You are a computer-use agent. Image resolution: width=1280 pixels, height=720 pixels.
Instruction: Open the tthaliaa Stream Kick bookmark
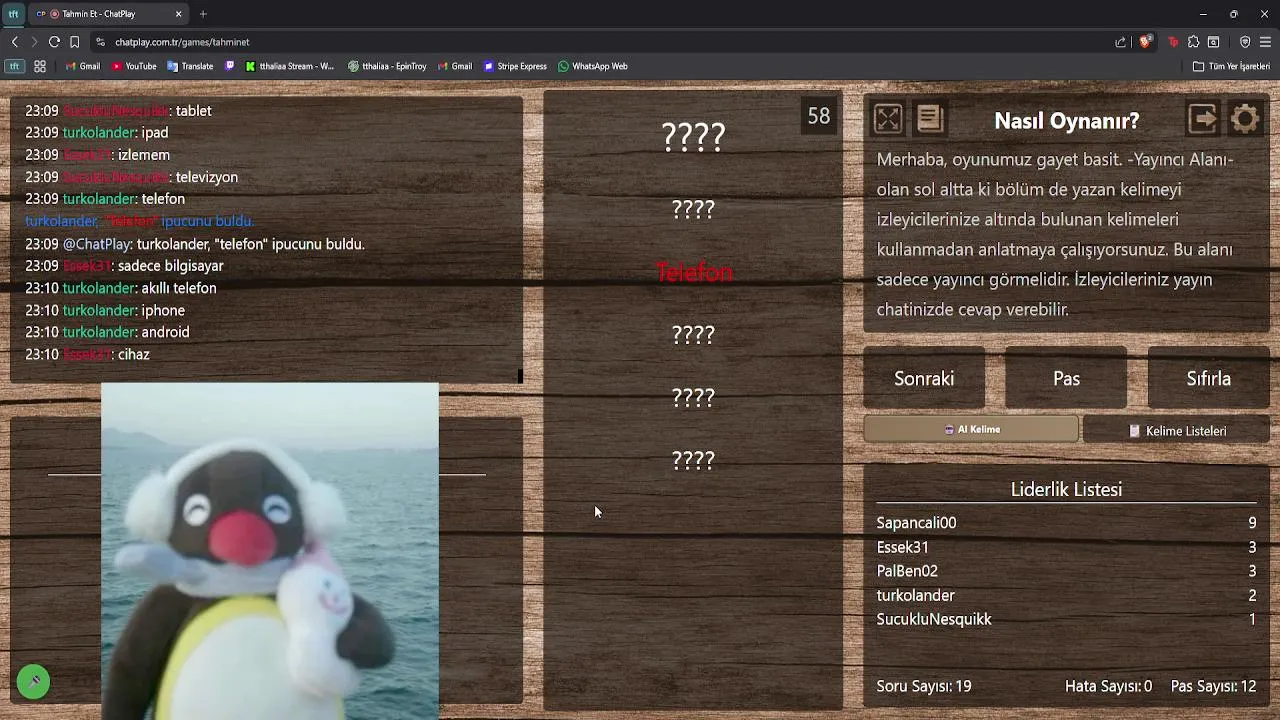coord(290,66)
